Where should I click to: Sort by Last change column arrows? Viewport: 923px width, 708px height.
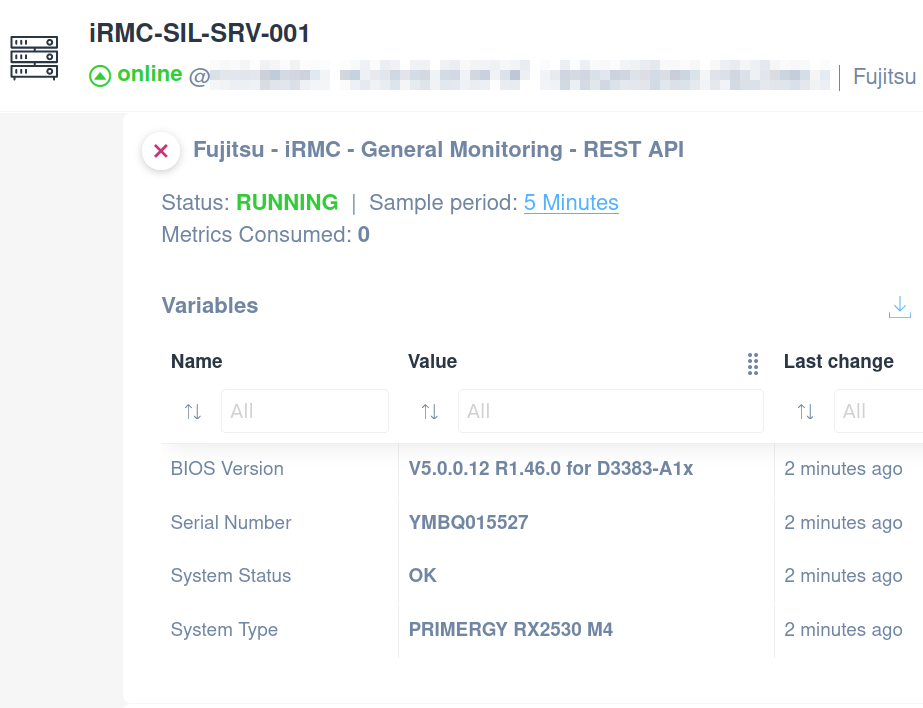(805, 411)
